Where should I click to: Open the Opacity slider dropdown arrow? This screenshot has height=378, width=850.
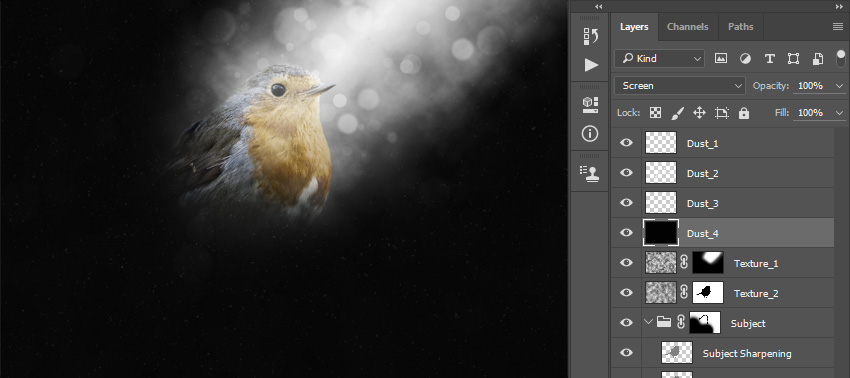pos(840,86)
